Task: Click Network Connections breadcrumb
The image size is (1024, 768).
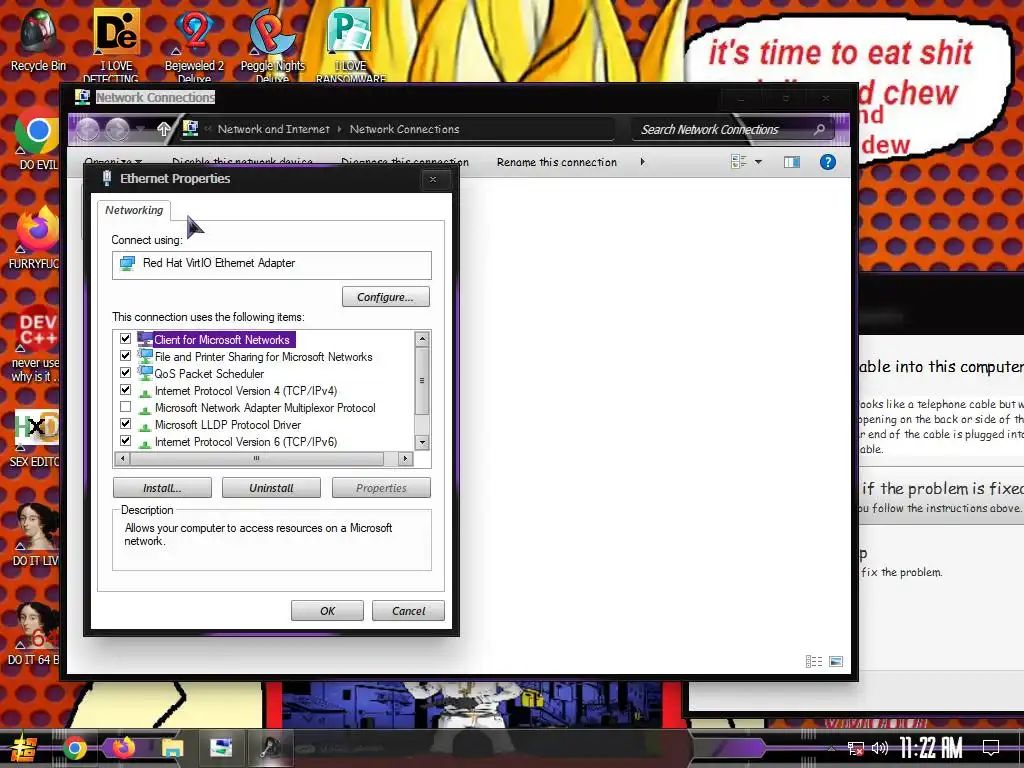Action: tap(404, 129)
